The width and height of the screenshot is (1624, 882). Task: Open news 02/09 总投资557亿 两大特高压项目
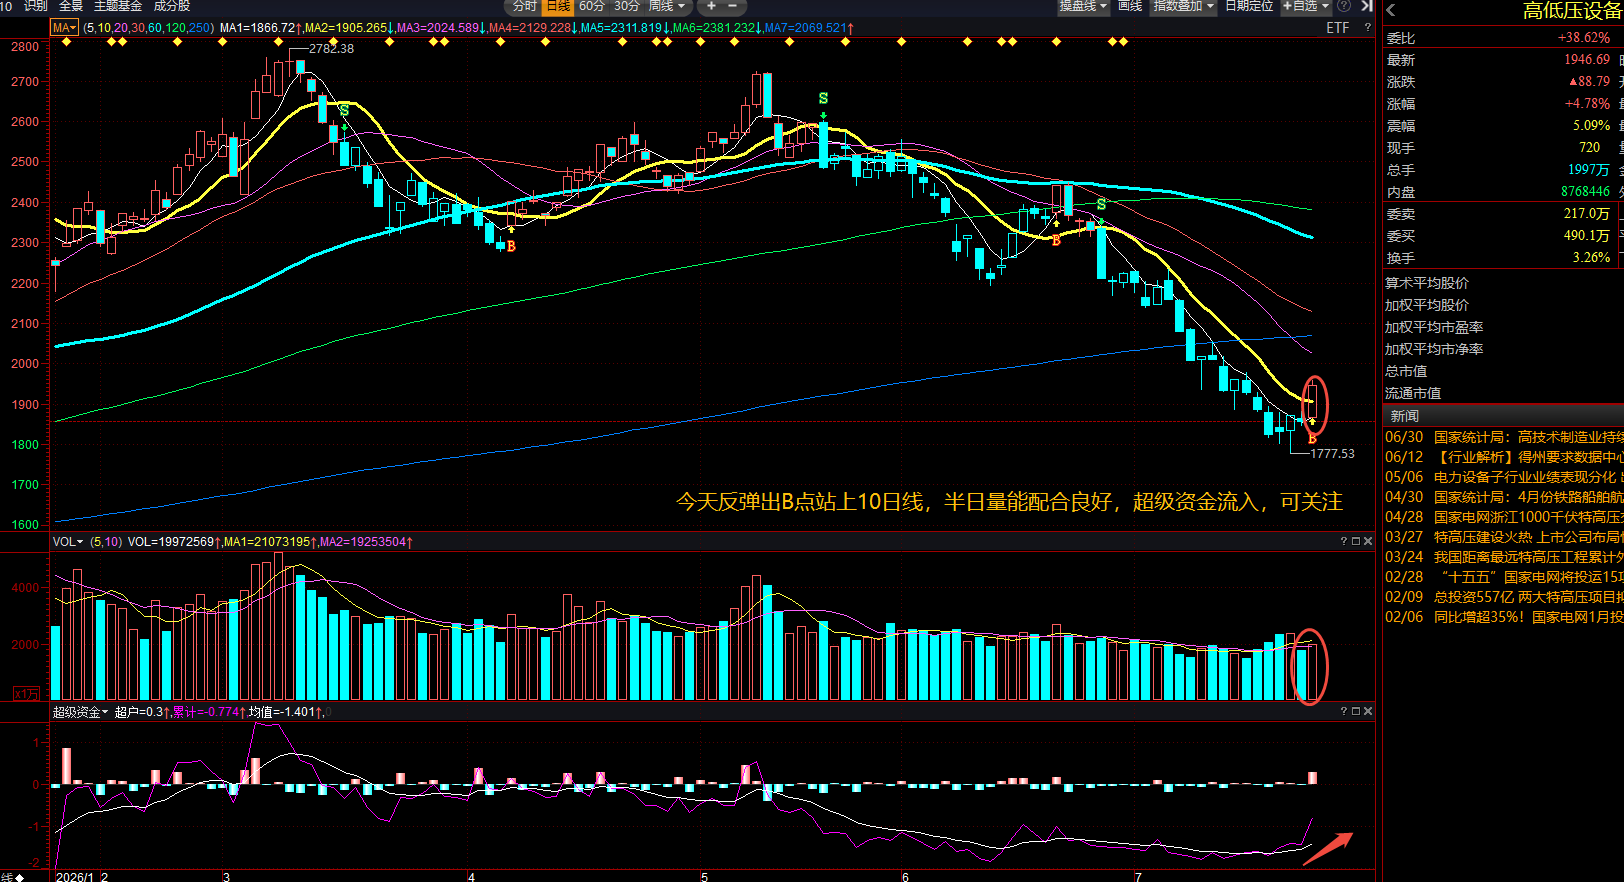pos(1503,597)
